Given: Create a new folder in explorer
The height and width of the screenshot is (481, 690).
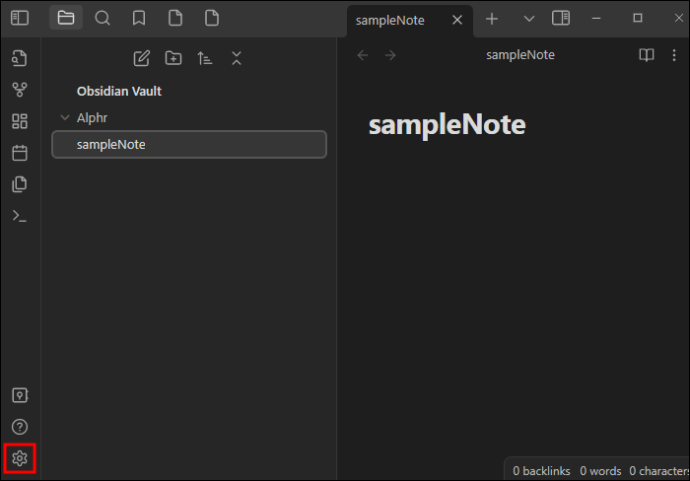Looking at the screenshot, I should [x=173, y=58].
